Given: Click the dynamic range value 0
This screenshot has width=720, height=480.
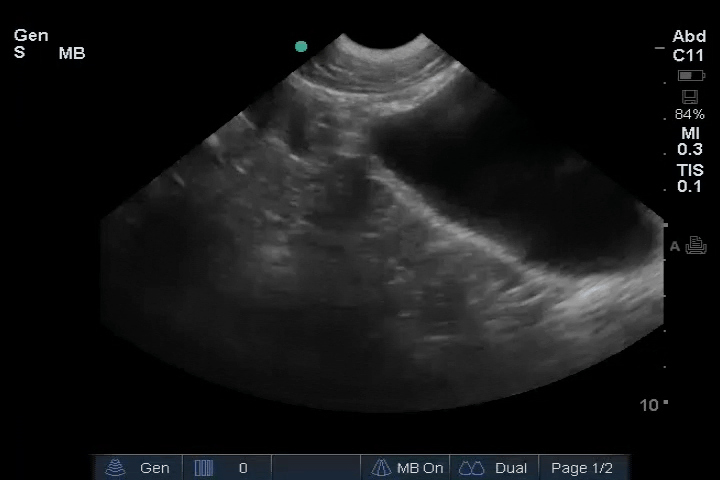Looking at the screenshot, I should [x=243, y=467].
